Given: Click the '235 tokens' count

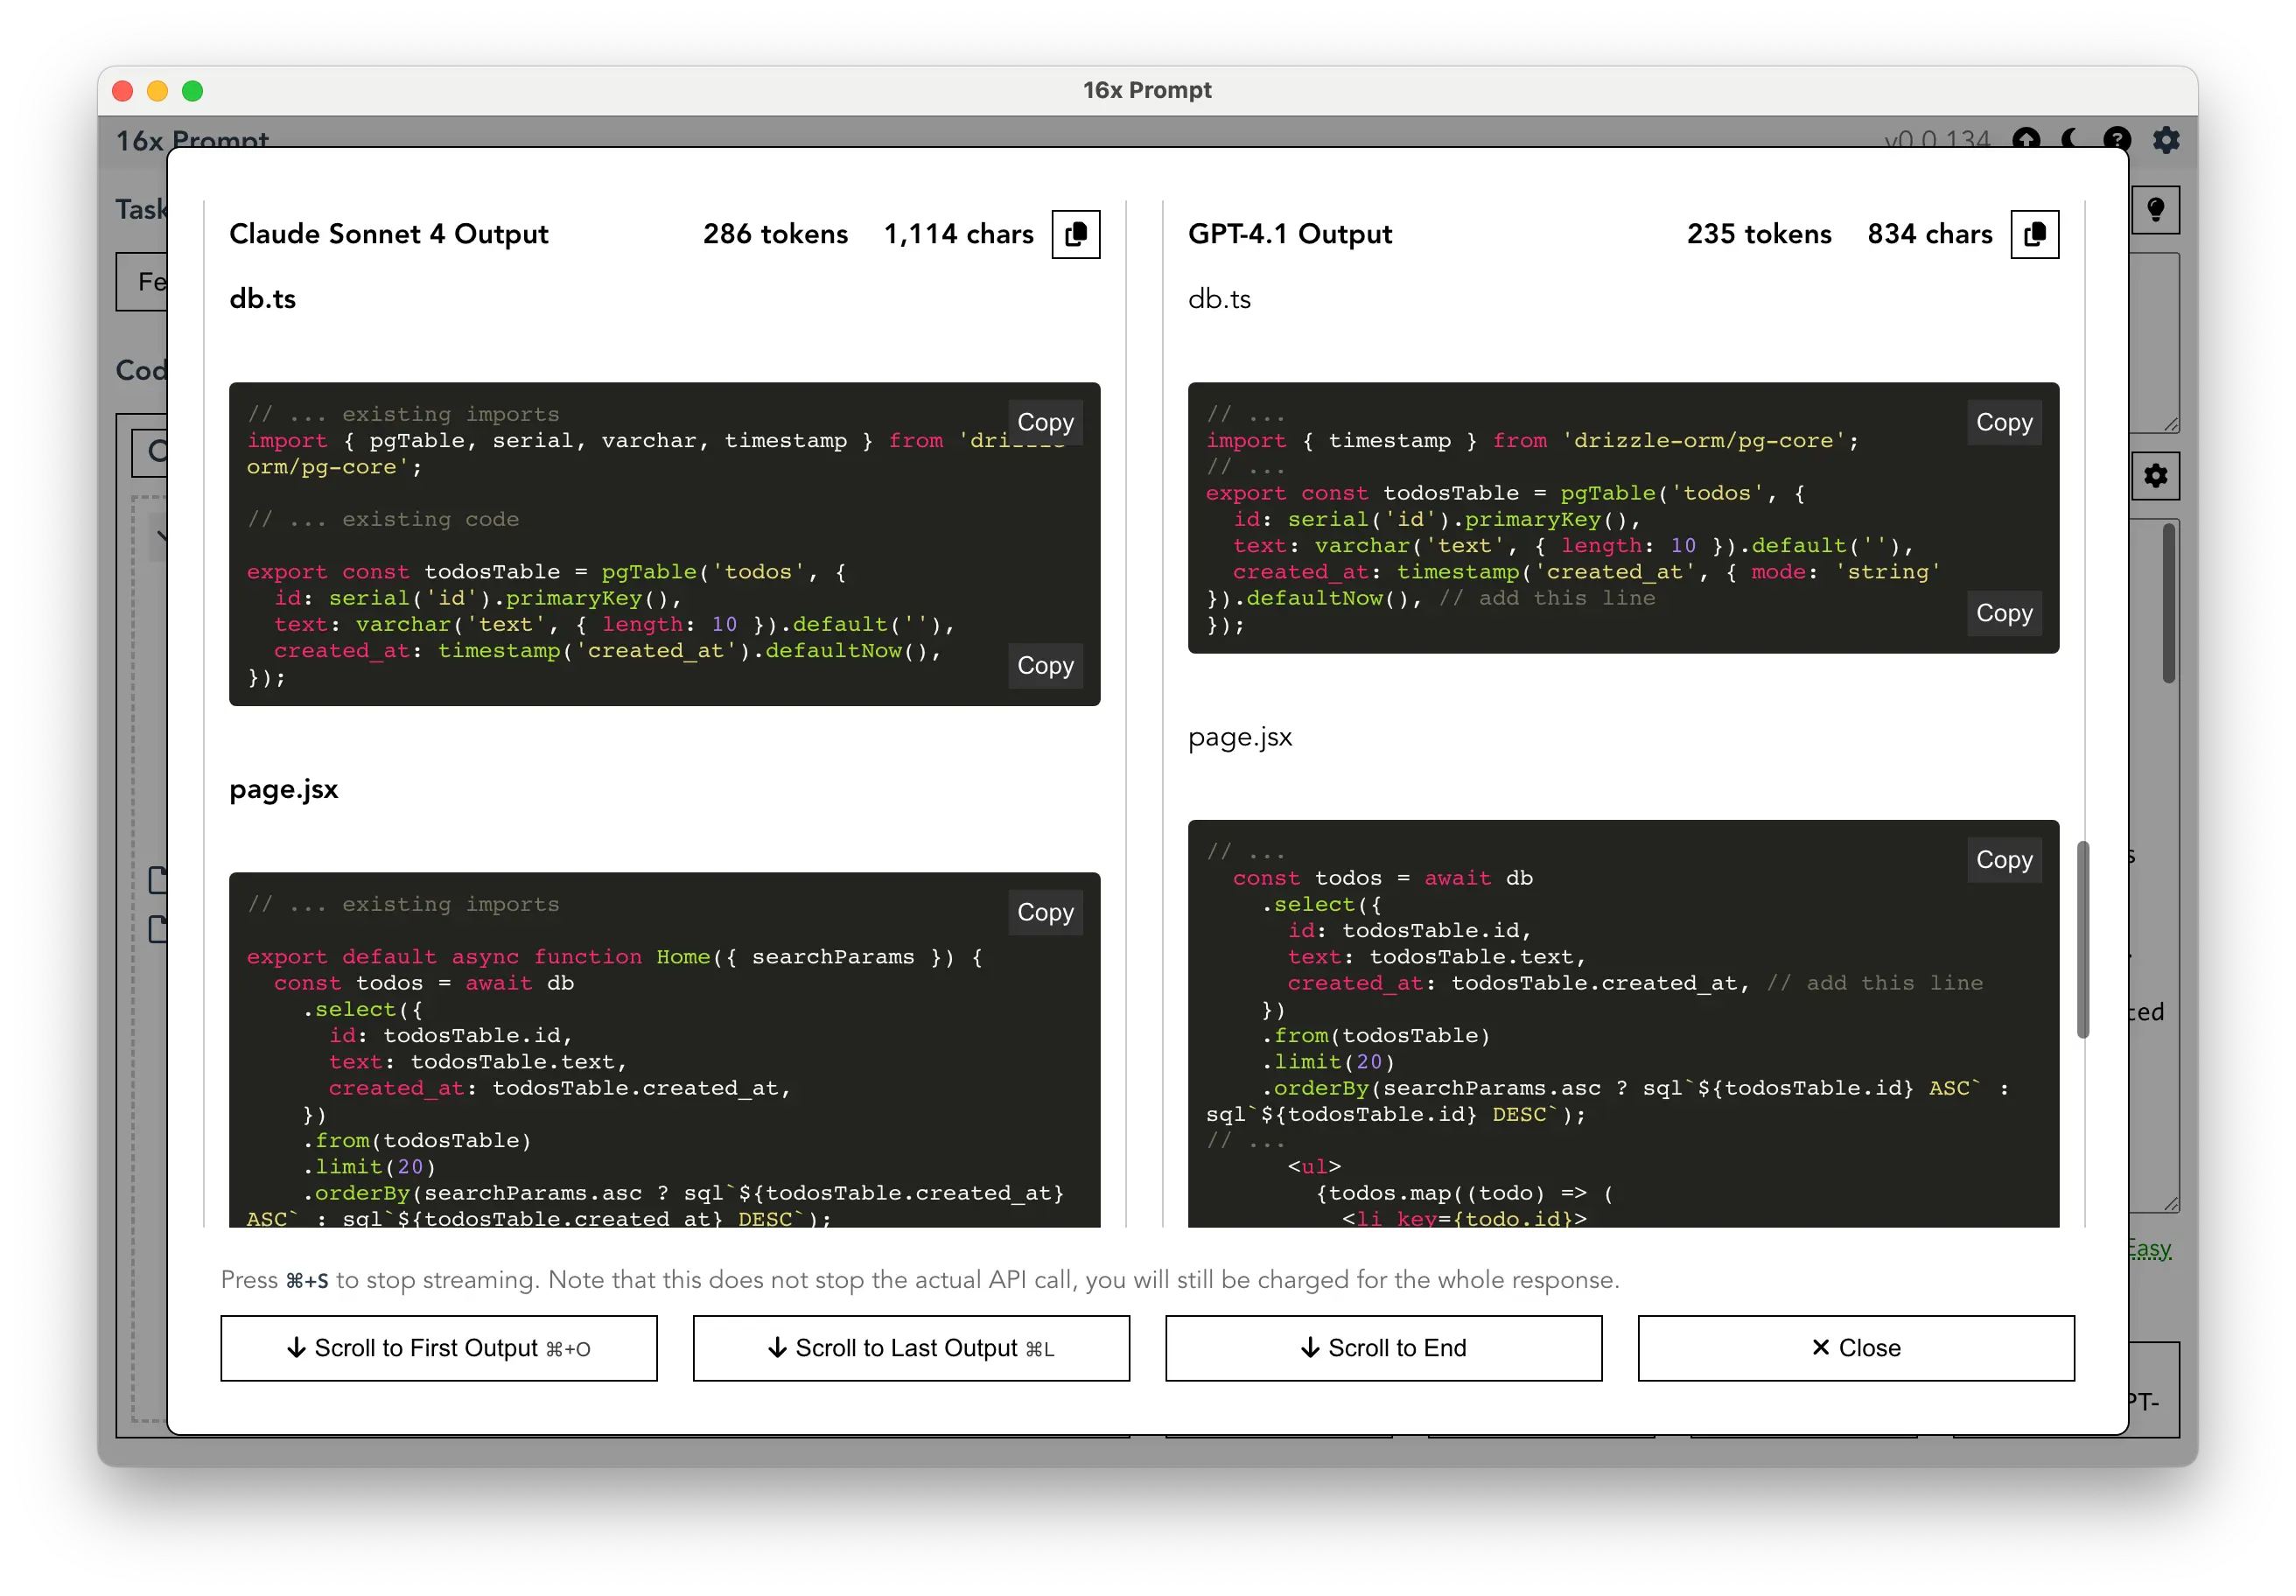Looking at the screenshot, I should click(x=1759, y=234).
